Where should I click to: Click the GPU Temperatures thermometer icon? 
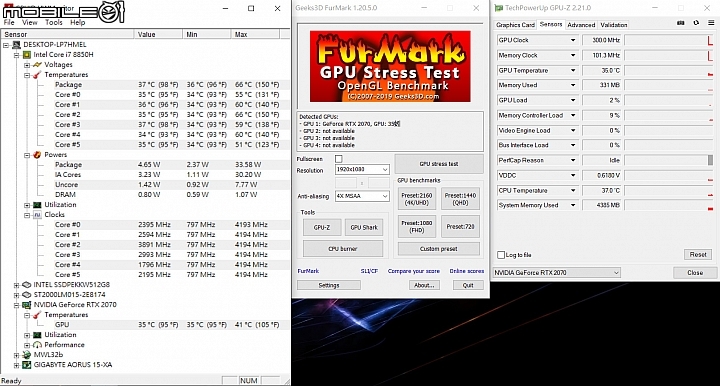click(37, 315)
